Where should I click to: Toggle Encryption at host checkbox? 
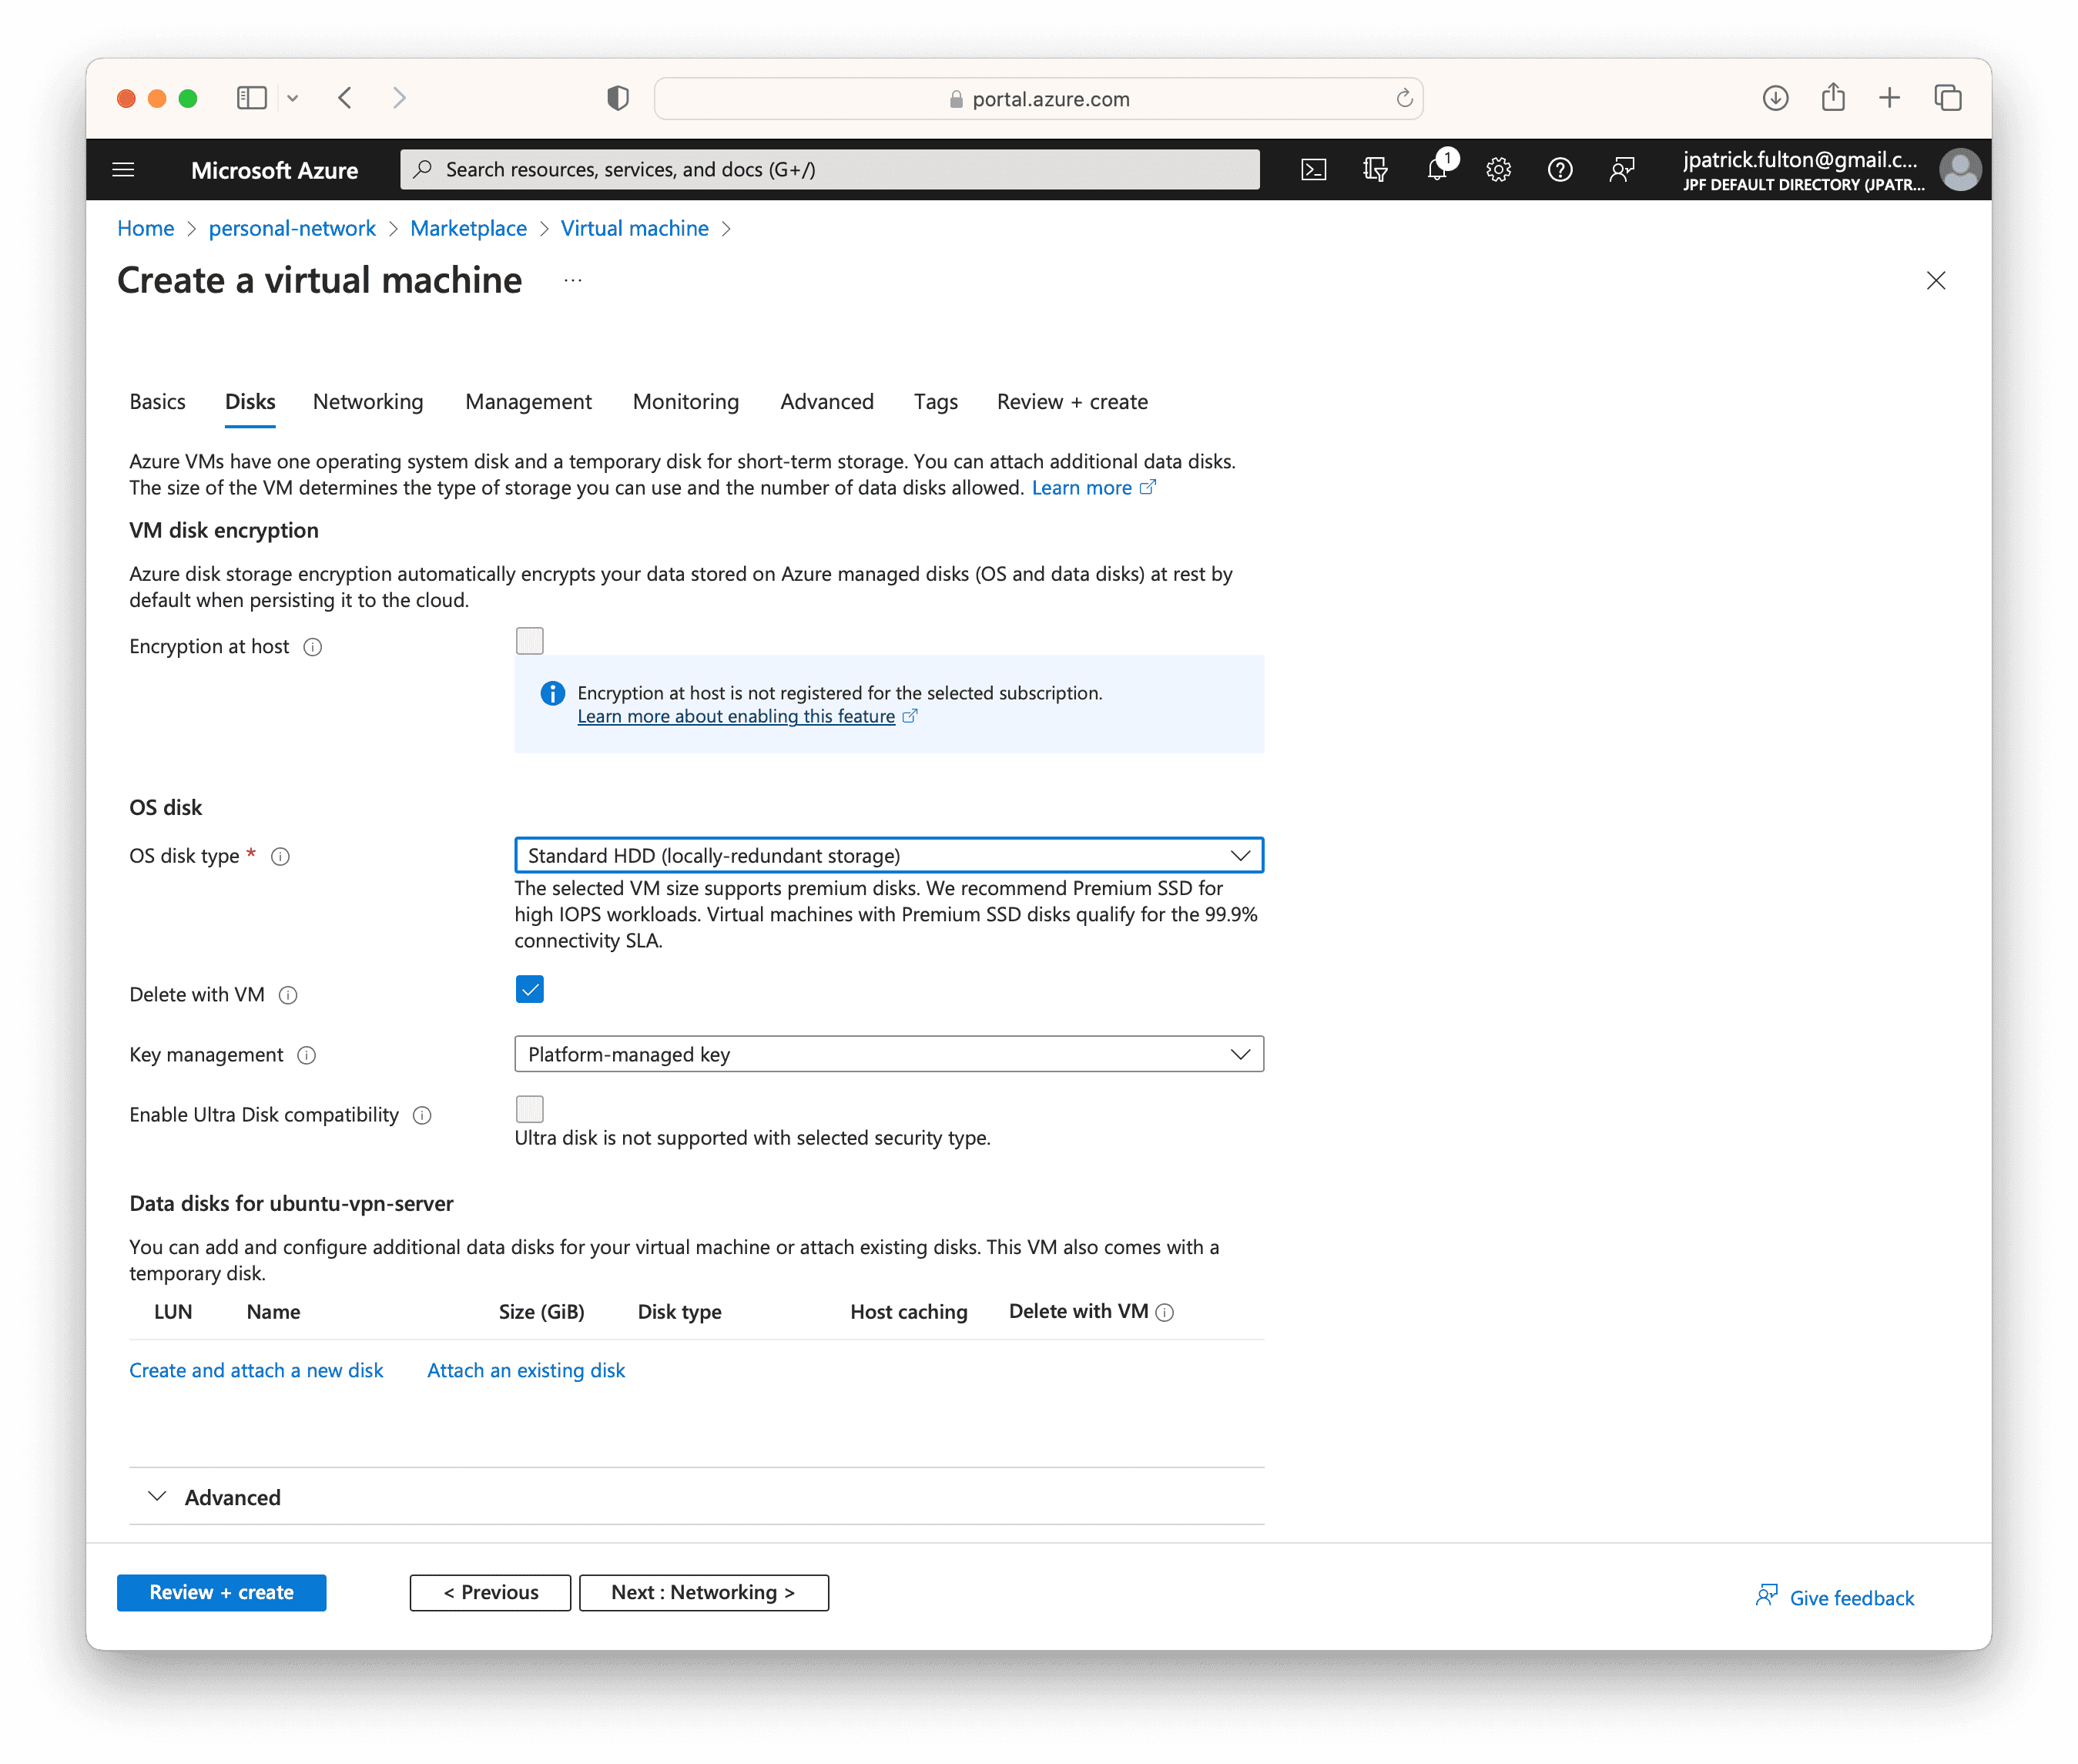point(529,641)
